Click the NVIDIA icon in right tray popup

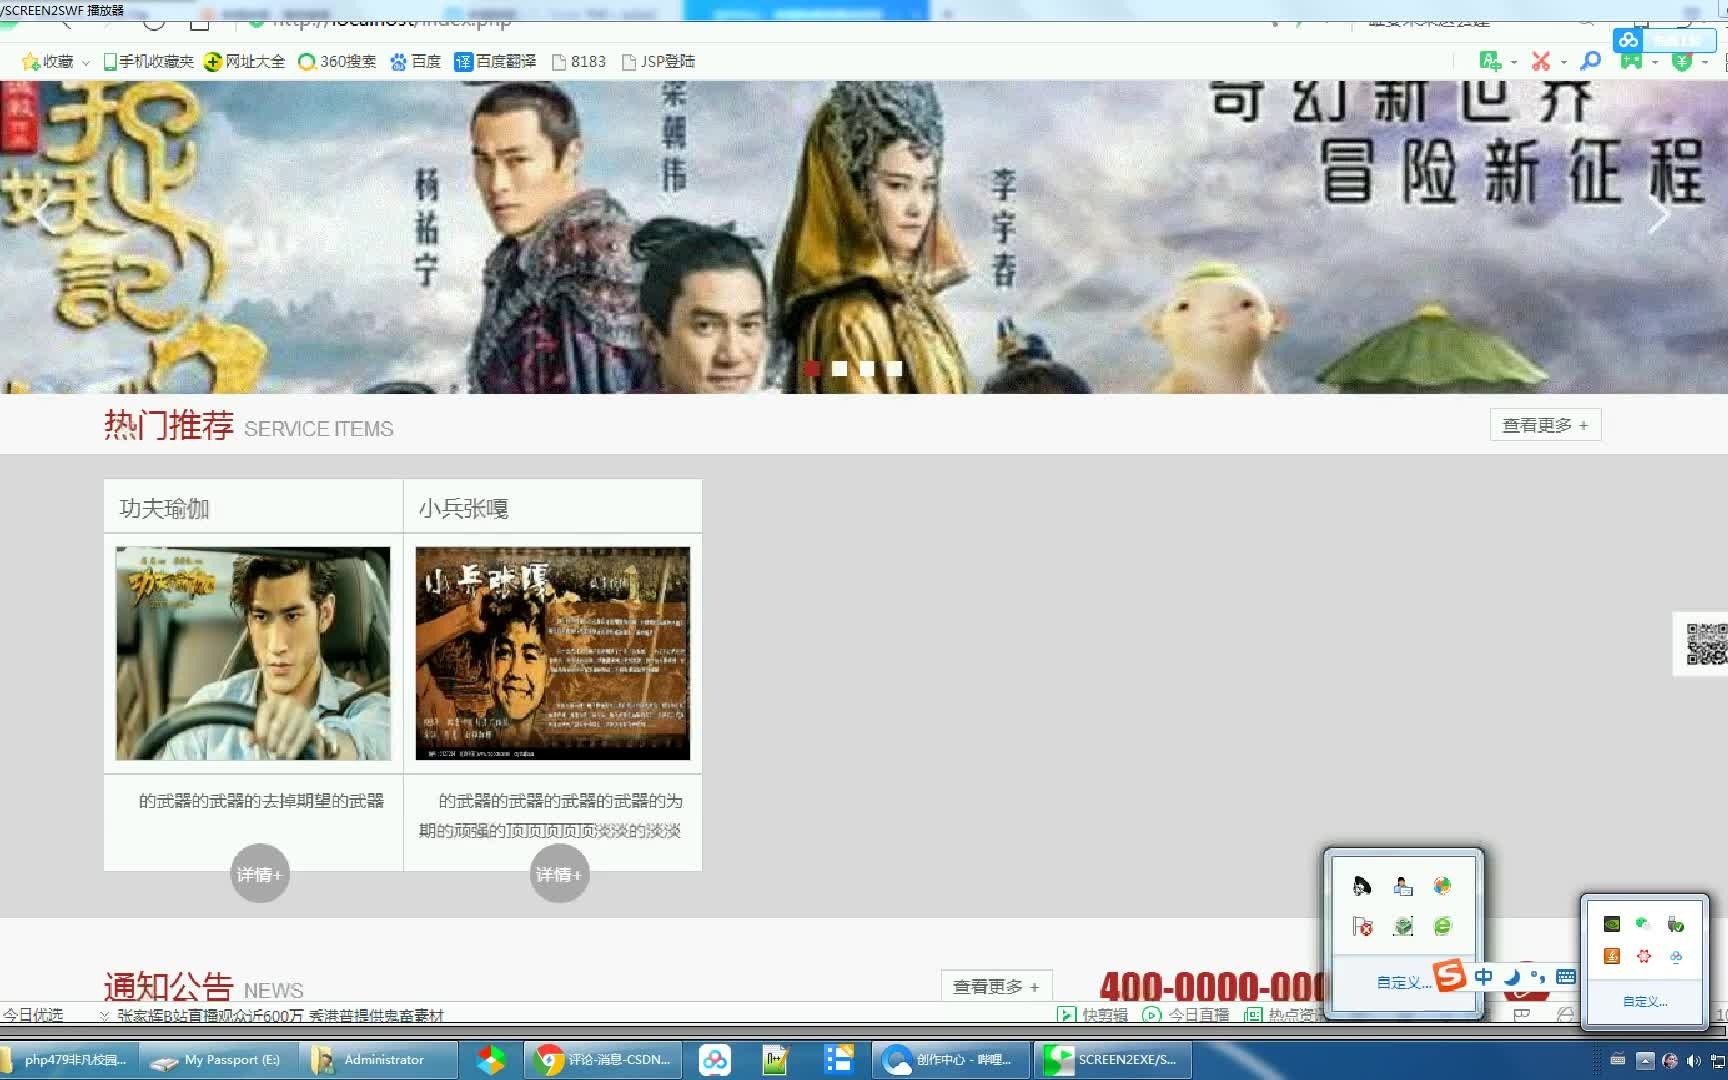pos(1612,924)
